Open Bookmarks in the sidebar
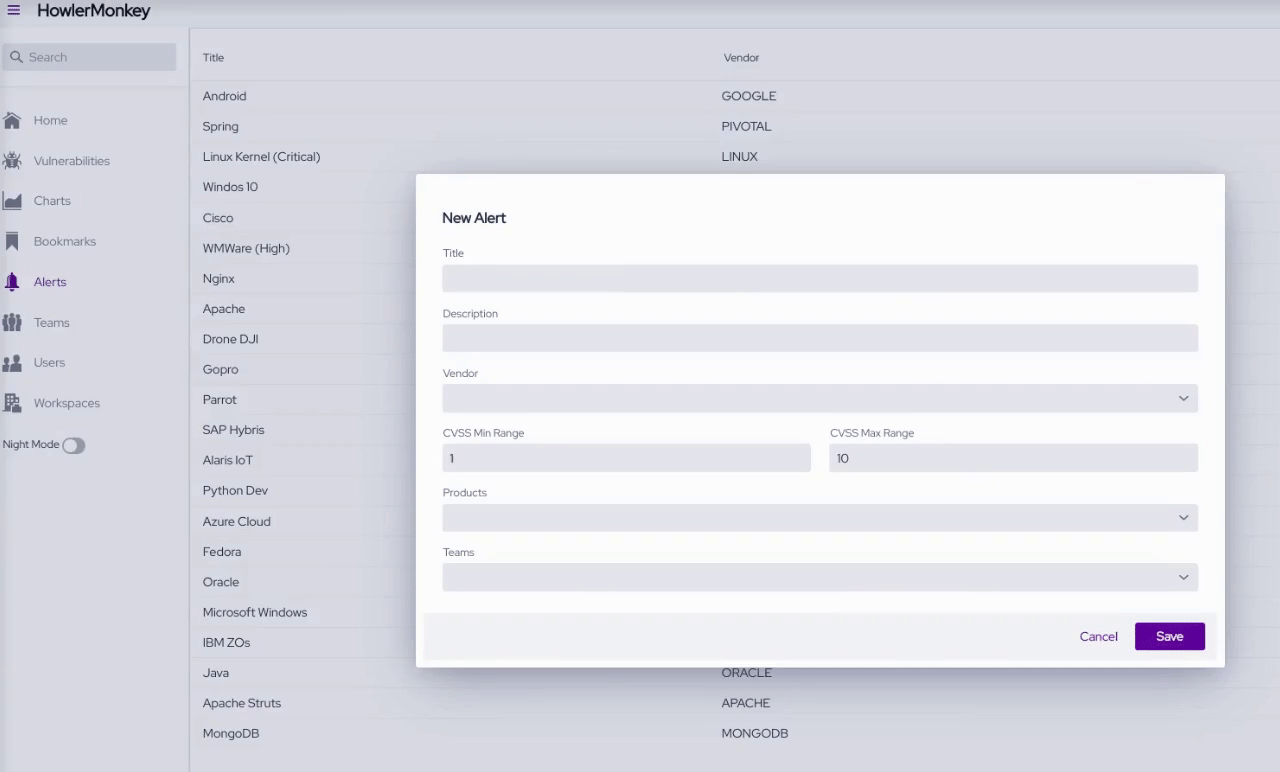Image resolution: width=1280 pixels, height=772 pixels. pos(65,241)
